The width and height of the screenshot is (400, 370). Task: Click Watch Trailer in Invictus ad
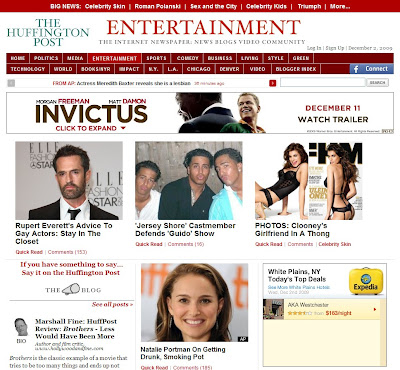point(333,119)
